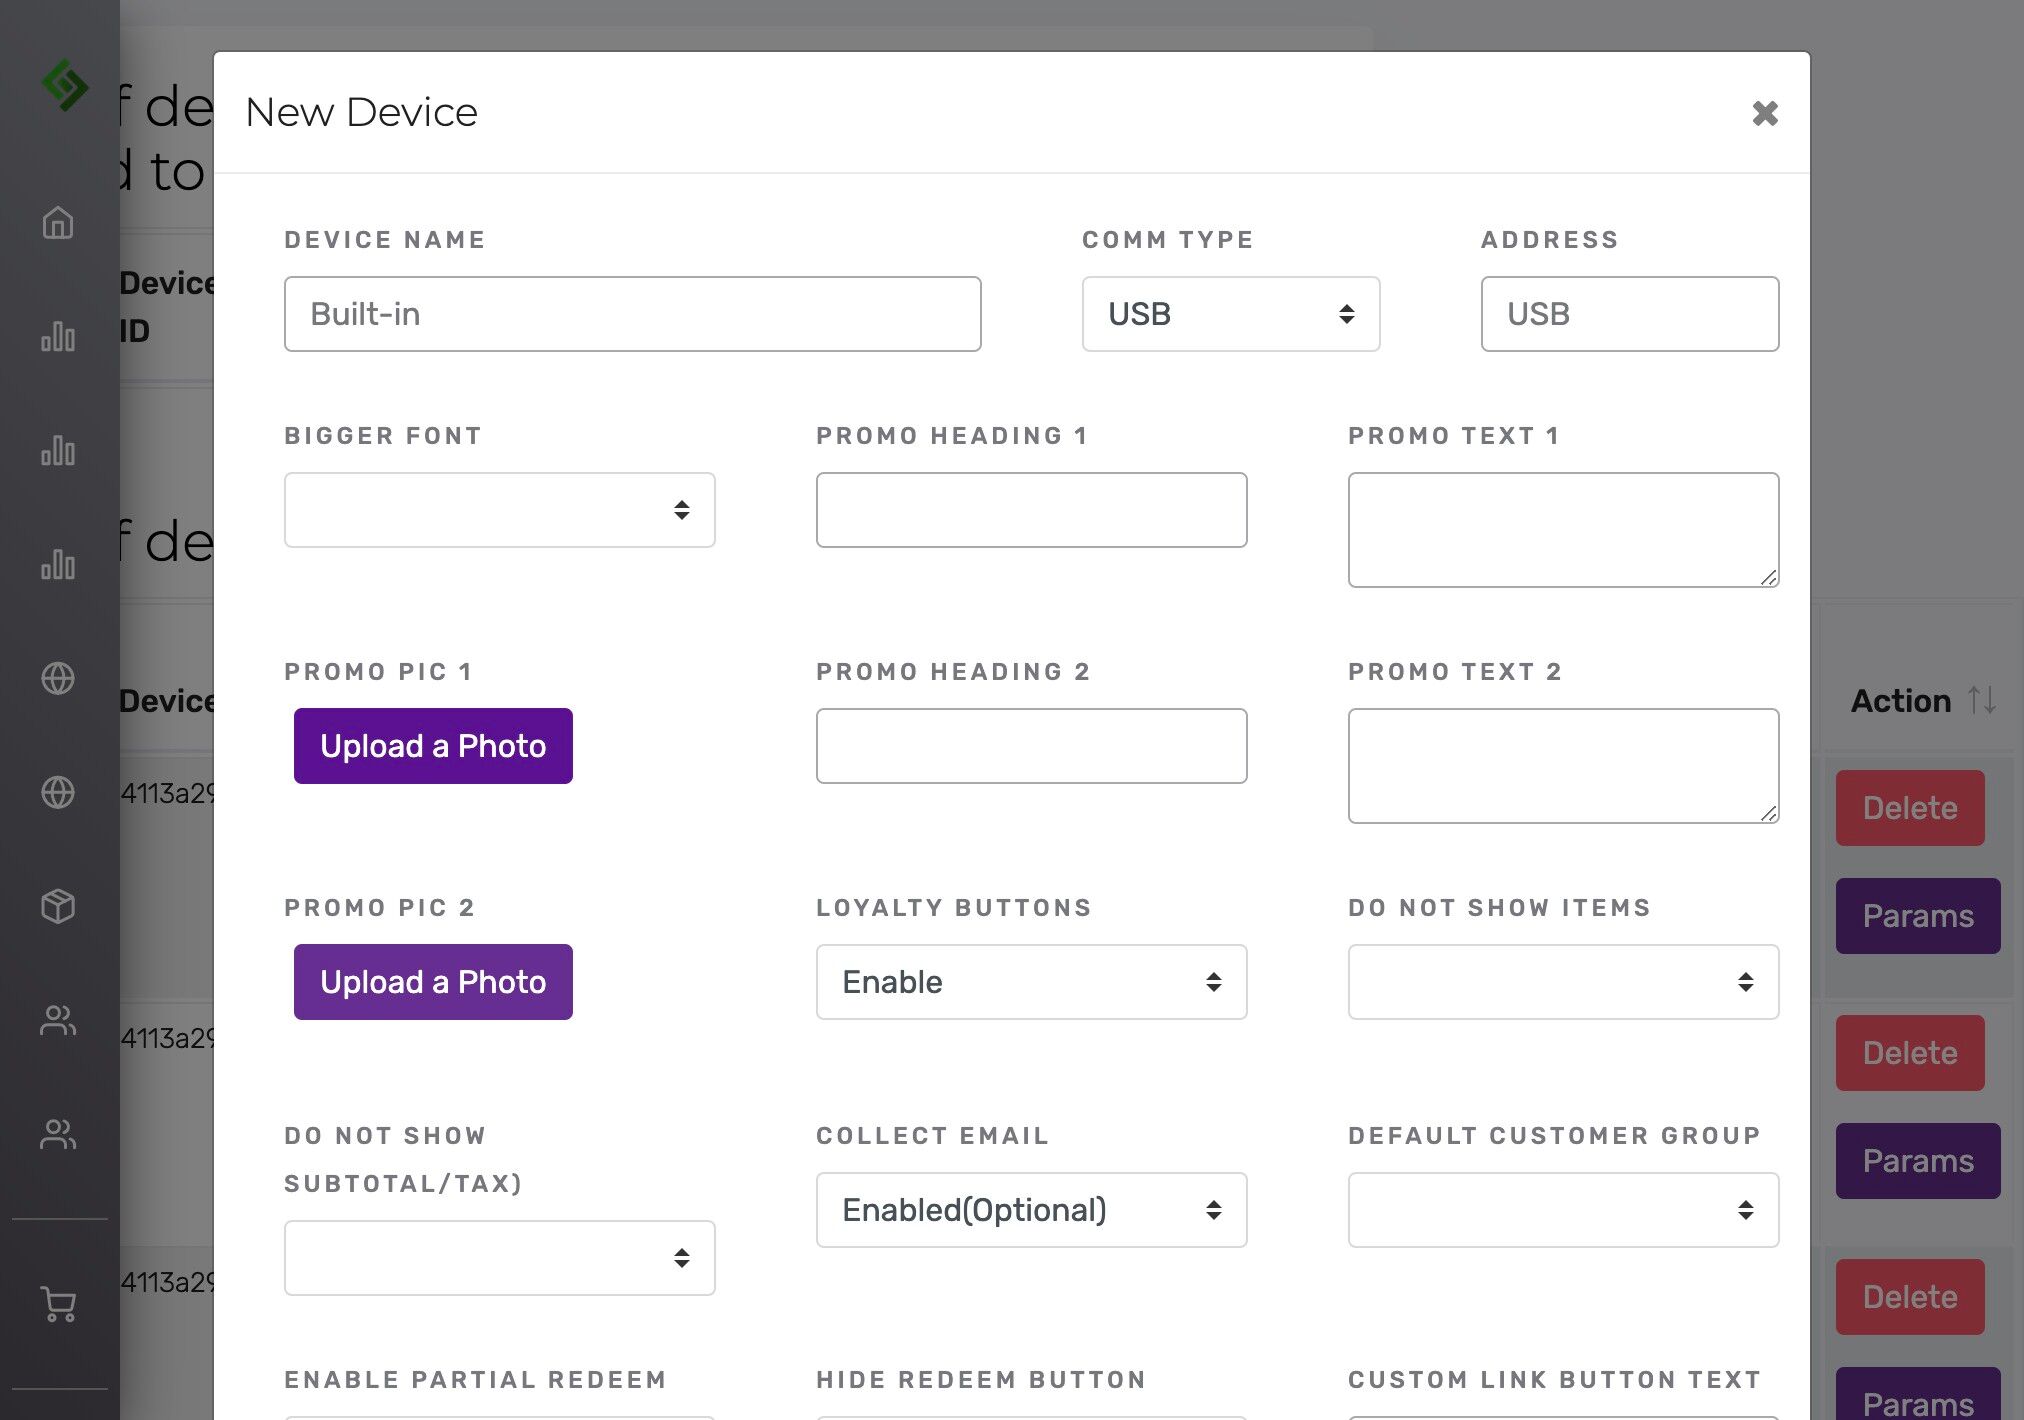
Task: Open the upper users icon in the sidebar
Action: click(58, 1020)
